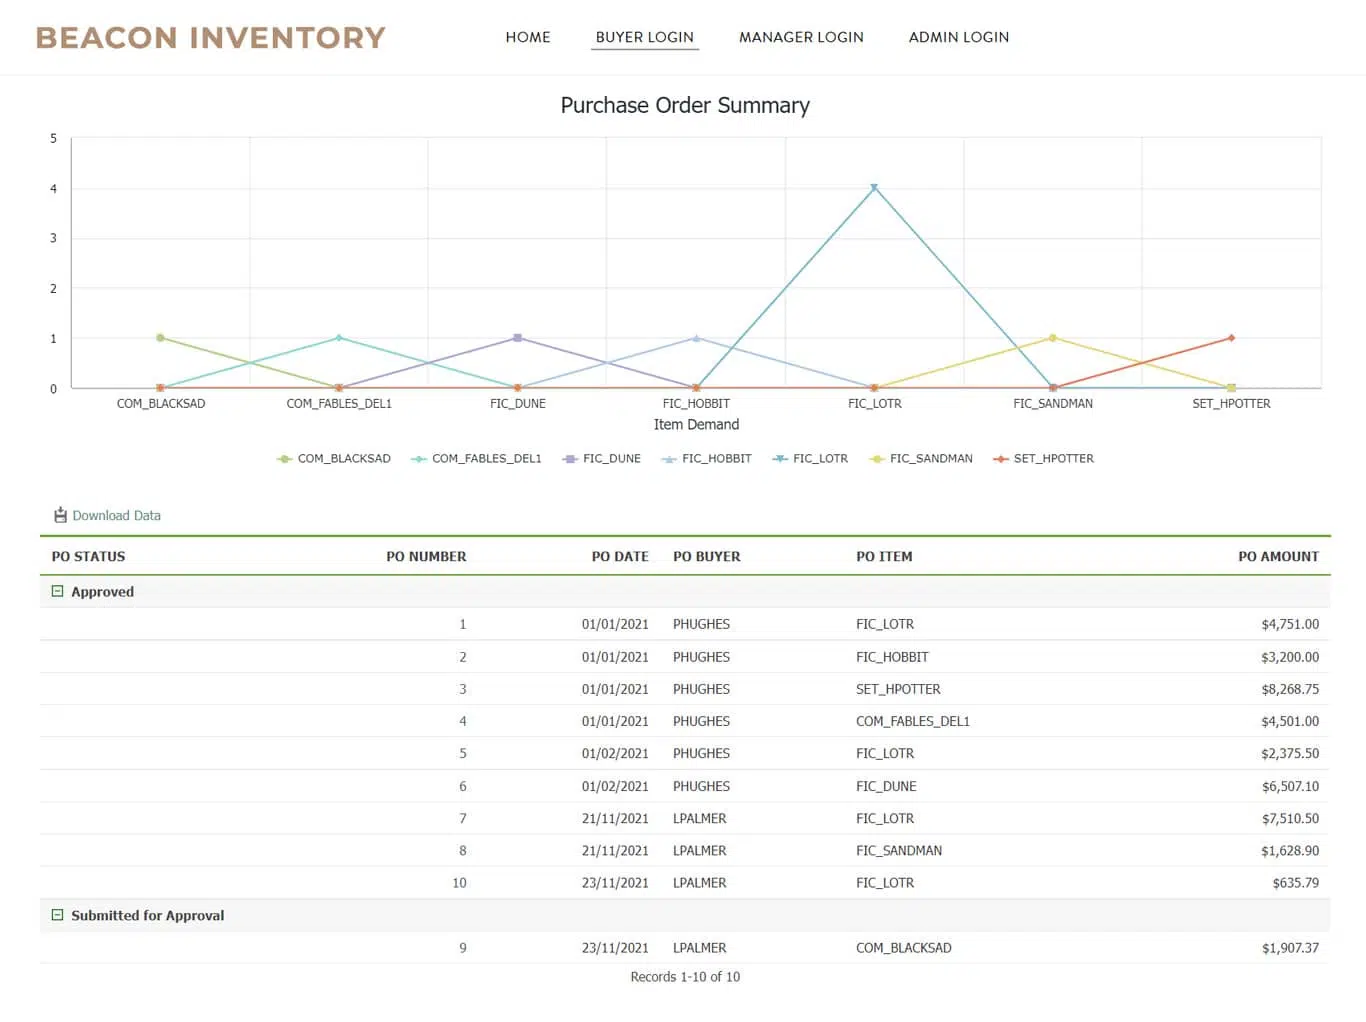Toggle COM_BLACKSAD series legend marker
This screenshot has height=1022, width=1366.
click(285, 459)
